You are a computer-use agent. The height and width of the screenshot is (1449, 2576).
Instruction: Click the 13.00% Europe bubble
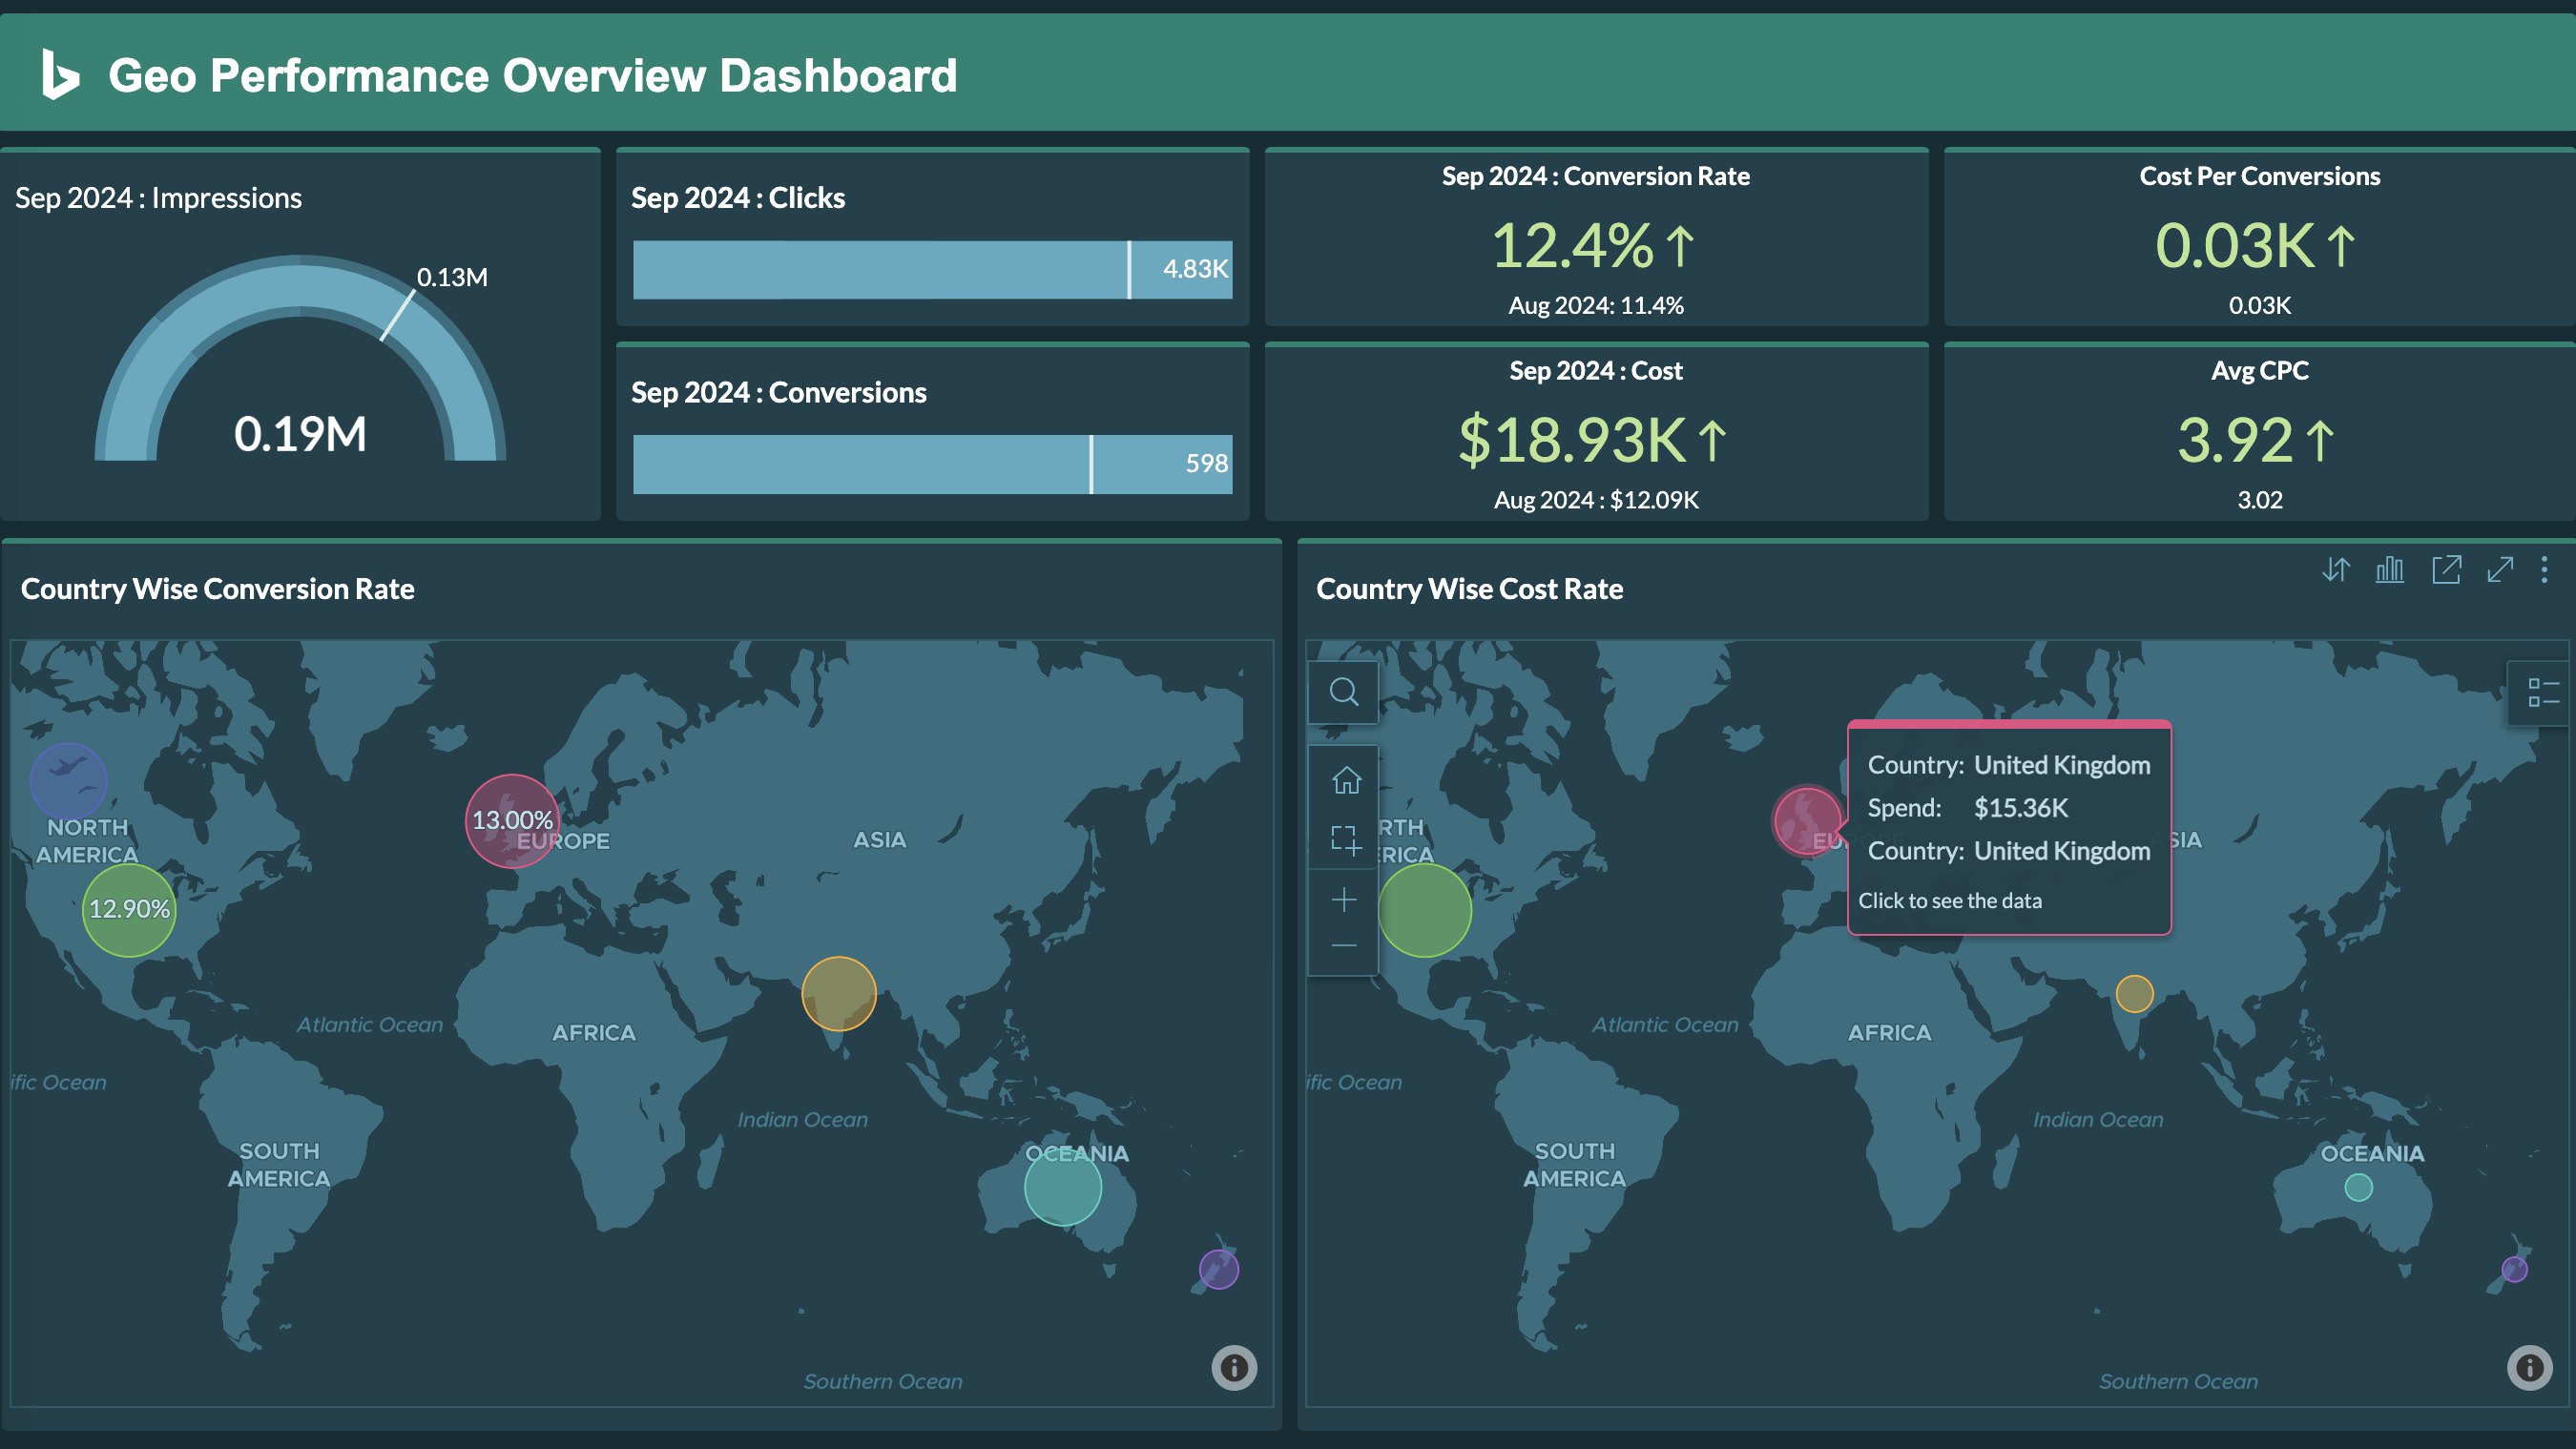tap(512, 821)
